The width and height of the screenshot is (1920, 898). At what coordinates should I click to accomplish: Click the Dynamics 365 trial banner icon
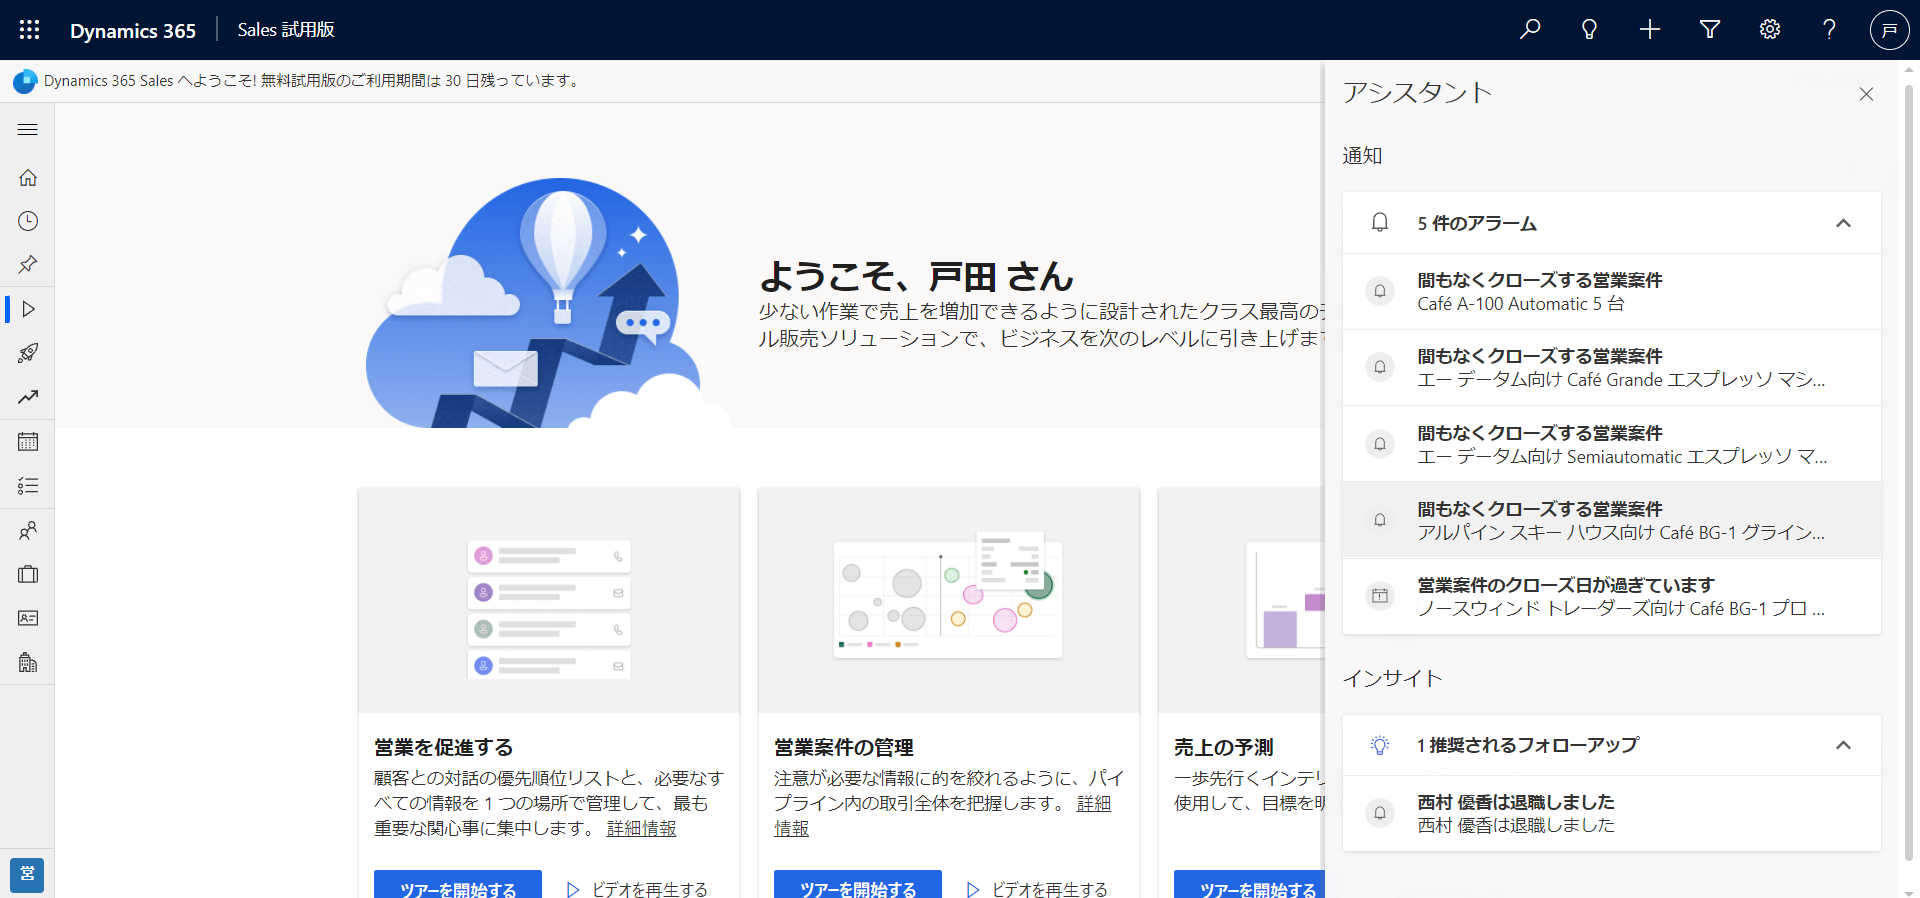25,81
